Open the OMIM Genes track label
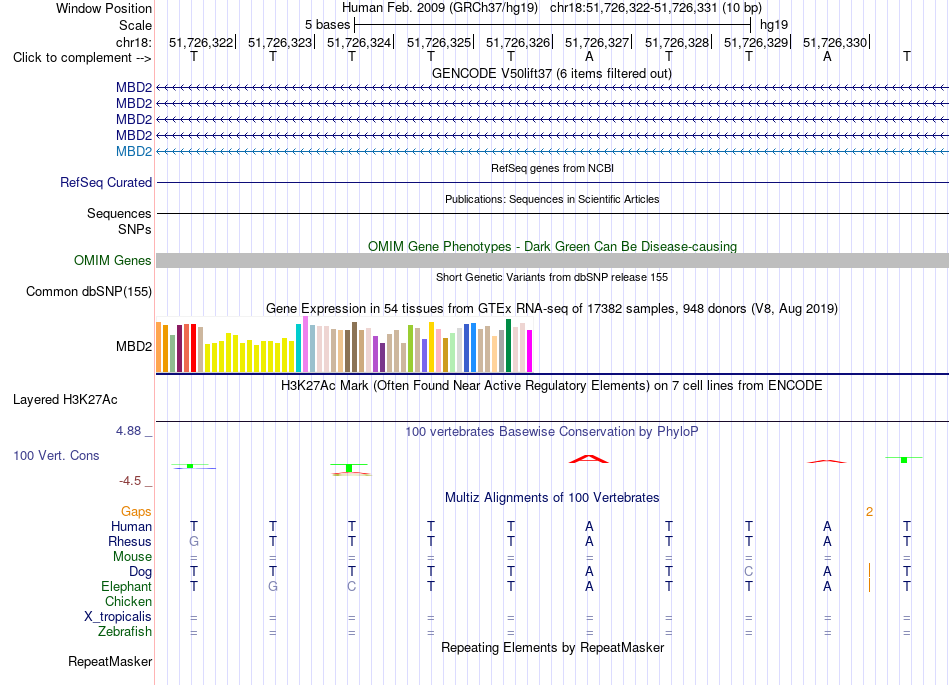The height and width of the screenshot is (685, 950). (x=113, y=260)
